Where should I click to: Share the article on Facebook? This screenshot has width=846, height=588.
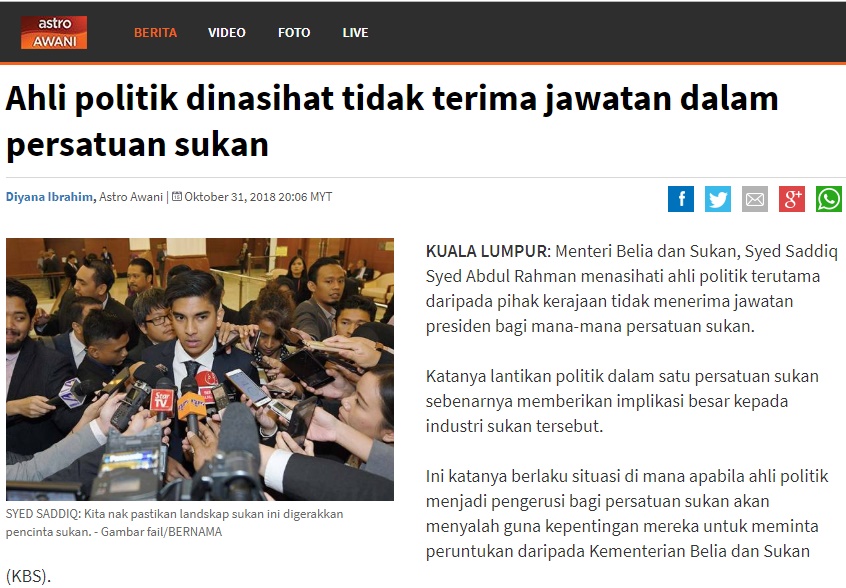coord(681,199)
